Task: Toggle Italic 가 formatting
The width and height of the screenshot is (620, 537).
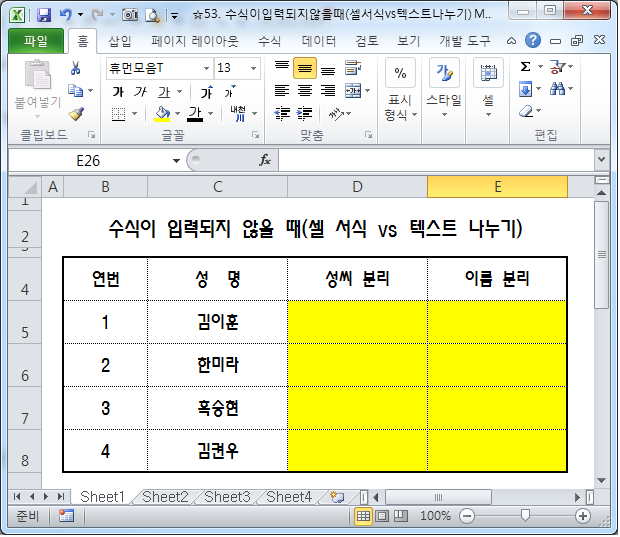Action: coord(140,92)
